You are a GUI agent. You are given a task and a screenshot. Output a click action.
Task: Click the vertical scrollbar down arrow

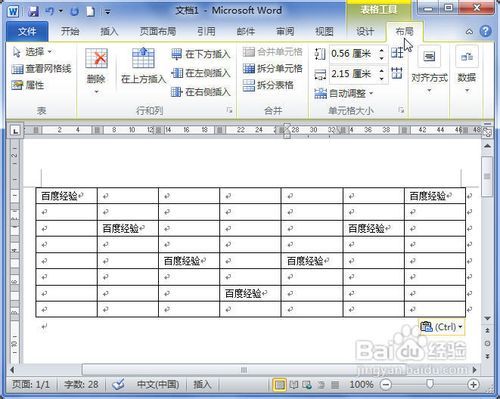point(487,319)
